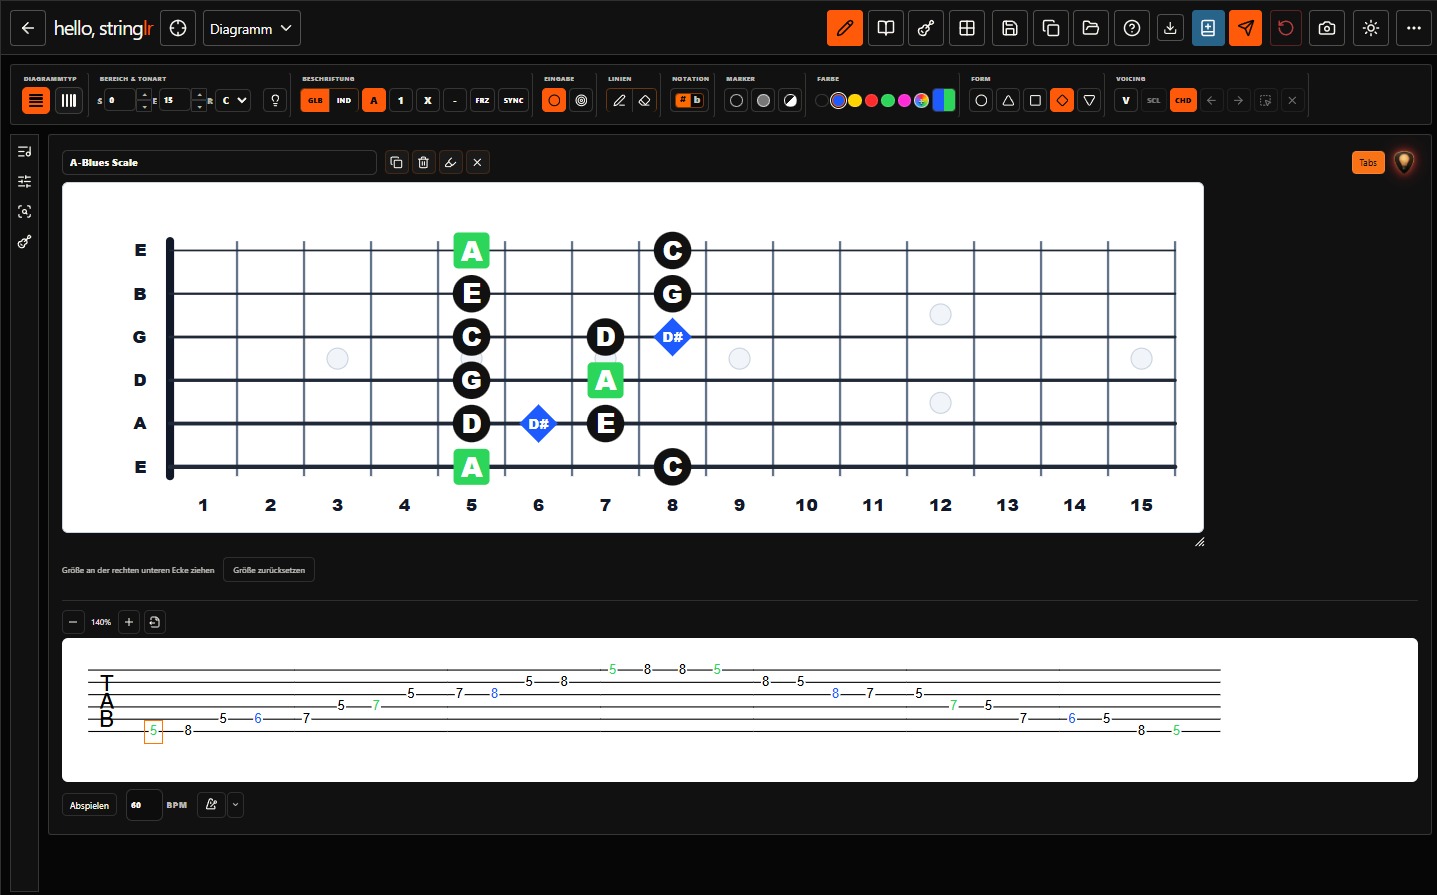
Task: Toggle the FRZ freeze button
Action: point(482,100)
